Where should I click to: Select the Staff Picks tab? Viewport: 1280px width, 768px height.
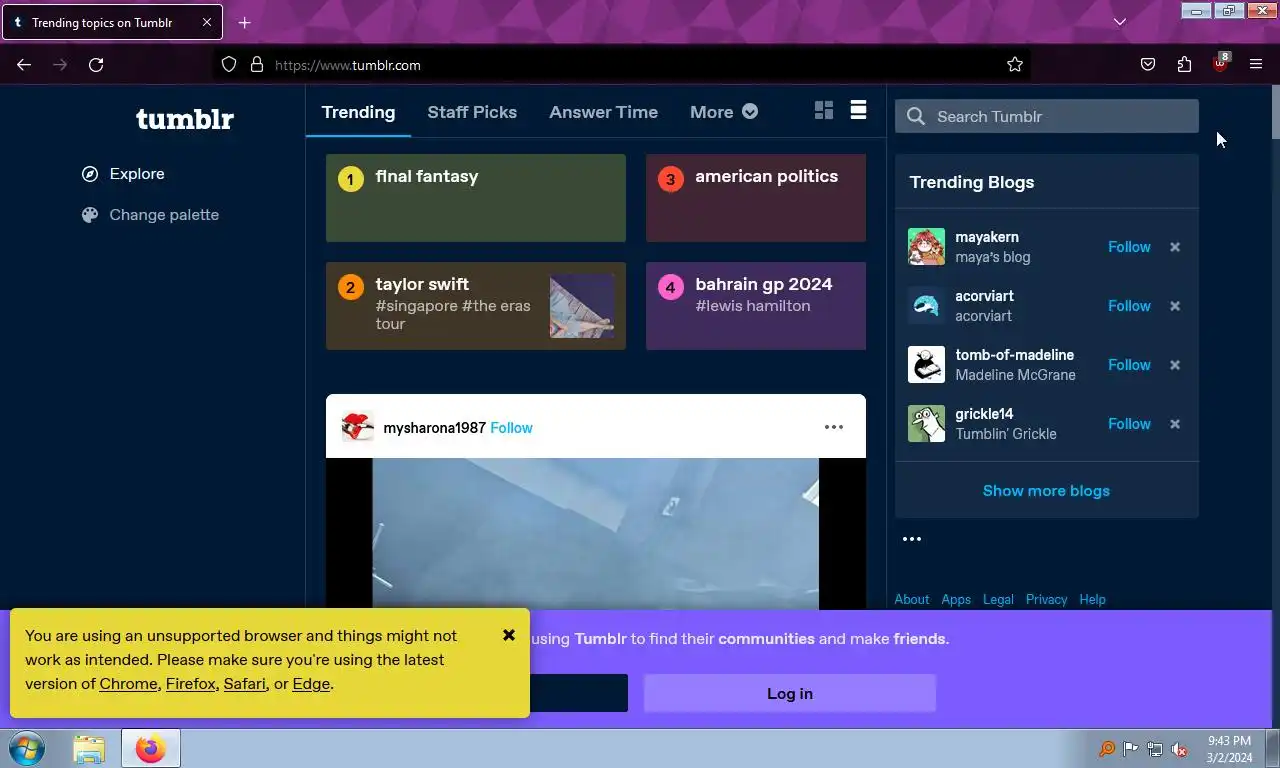pyautogui.click(x=472, y=112)
